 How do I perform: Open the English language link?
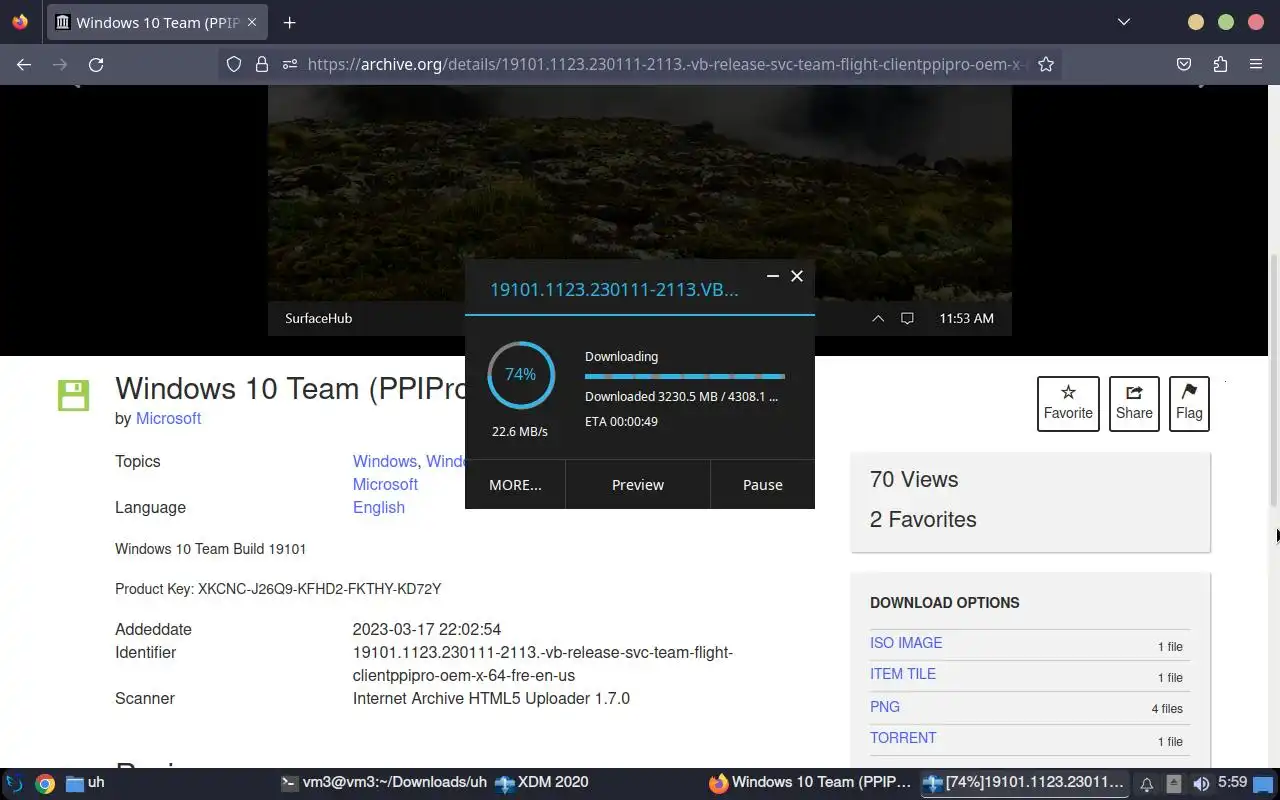379,507
